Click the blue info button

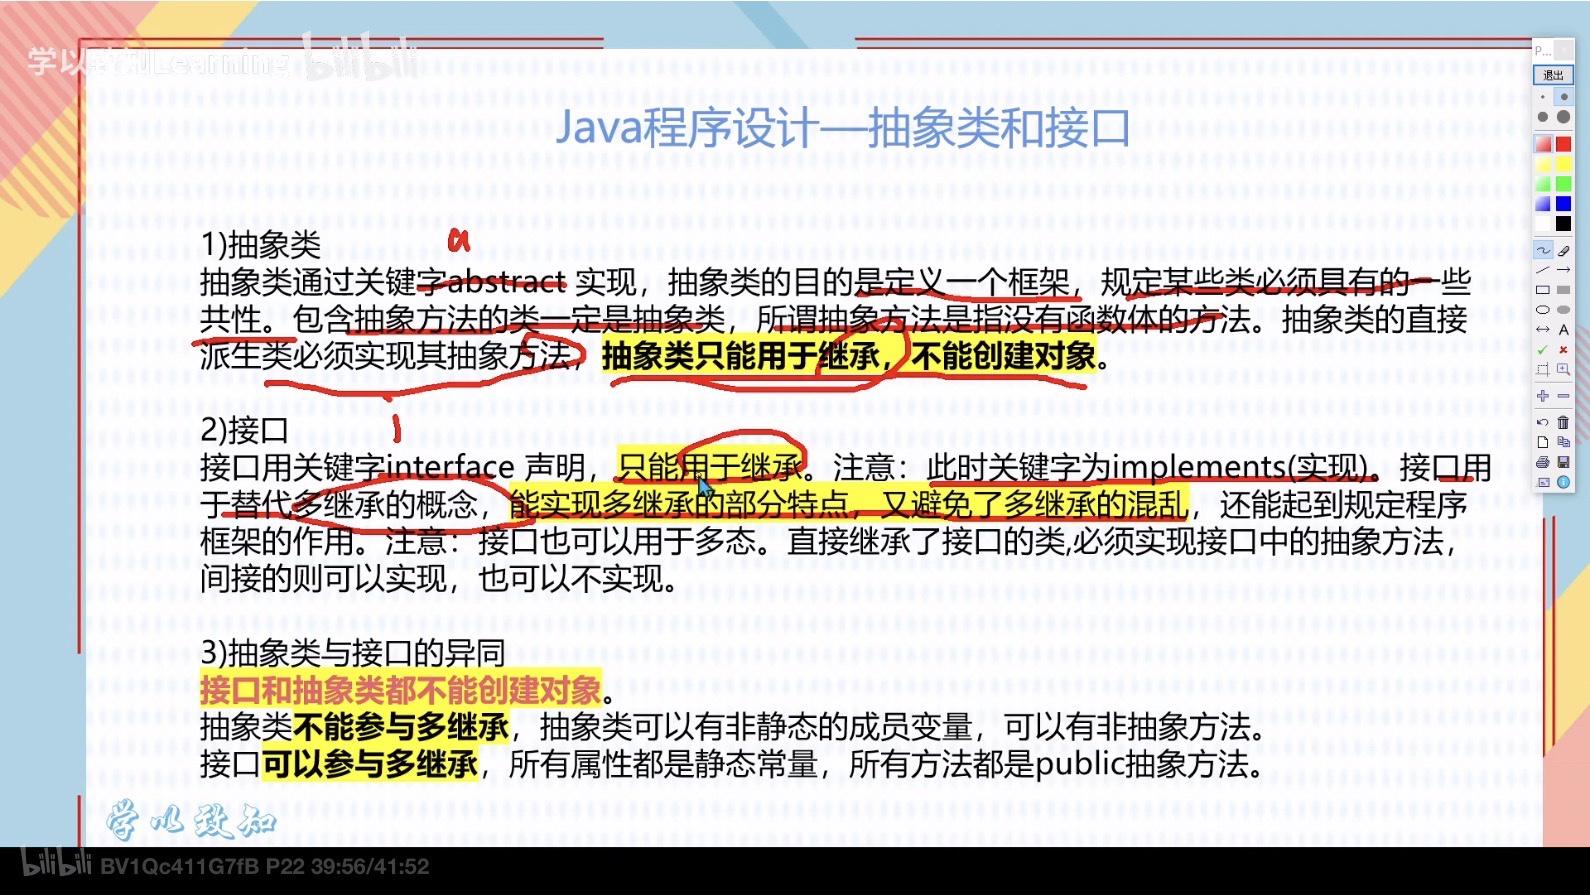pyautogui.click(x=1564, y=482)
